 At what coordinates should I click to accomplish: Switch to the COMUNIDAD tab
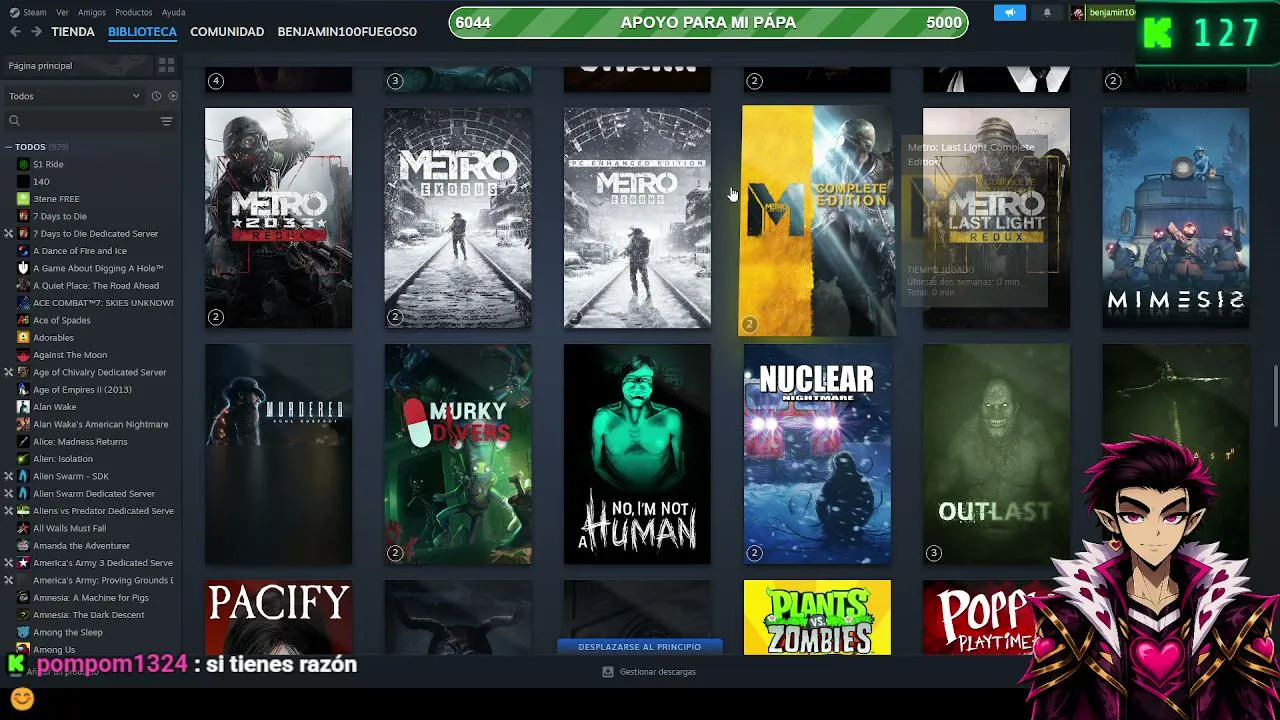(x=227, y=32)
